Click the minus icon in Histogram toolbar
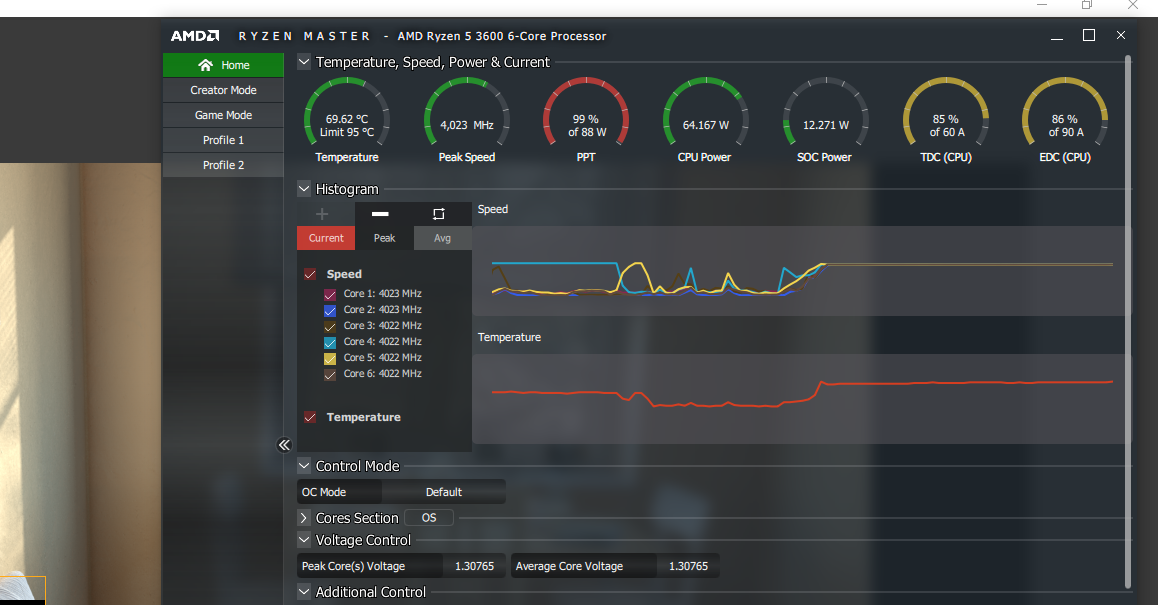The image size is (1158, 605). (x=380, y=214)
